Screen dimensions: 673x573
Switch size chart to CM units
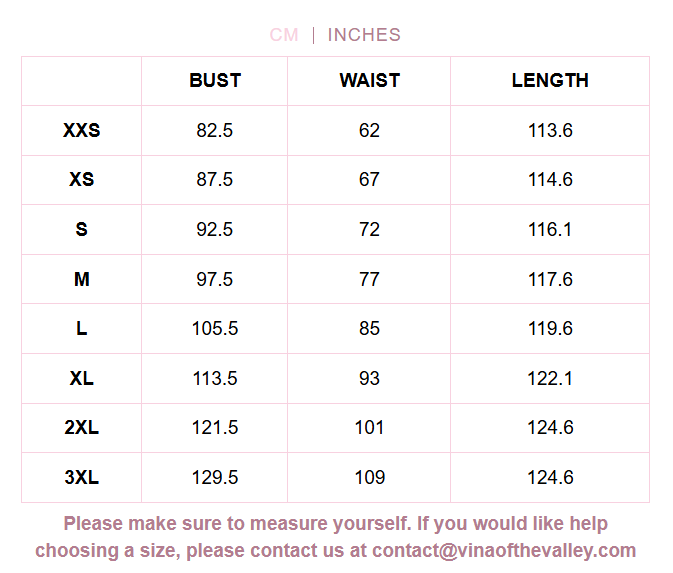pyautogui.click(x=284, y=35)
